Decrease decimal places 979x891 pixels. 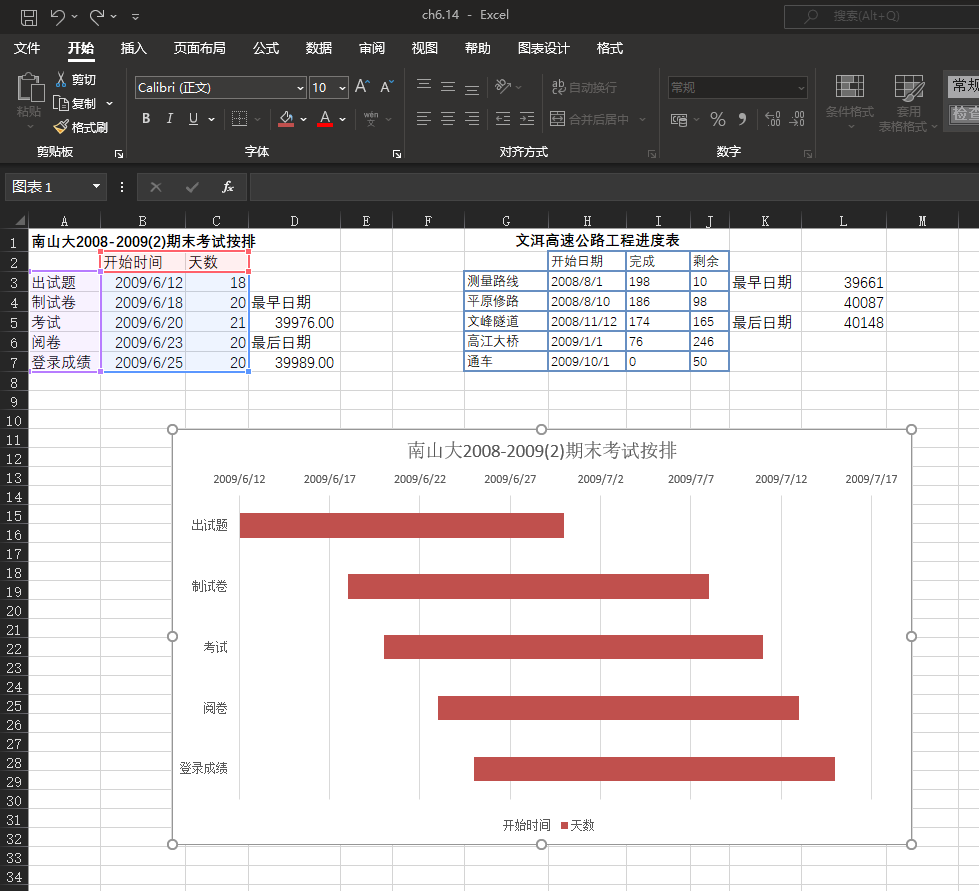coord(797,119)
